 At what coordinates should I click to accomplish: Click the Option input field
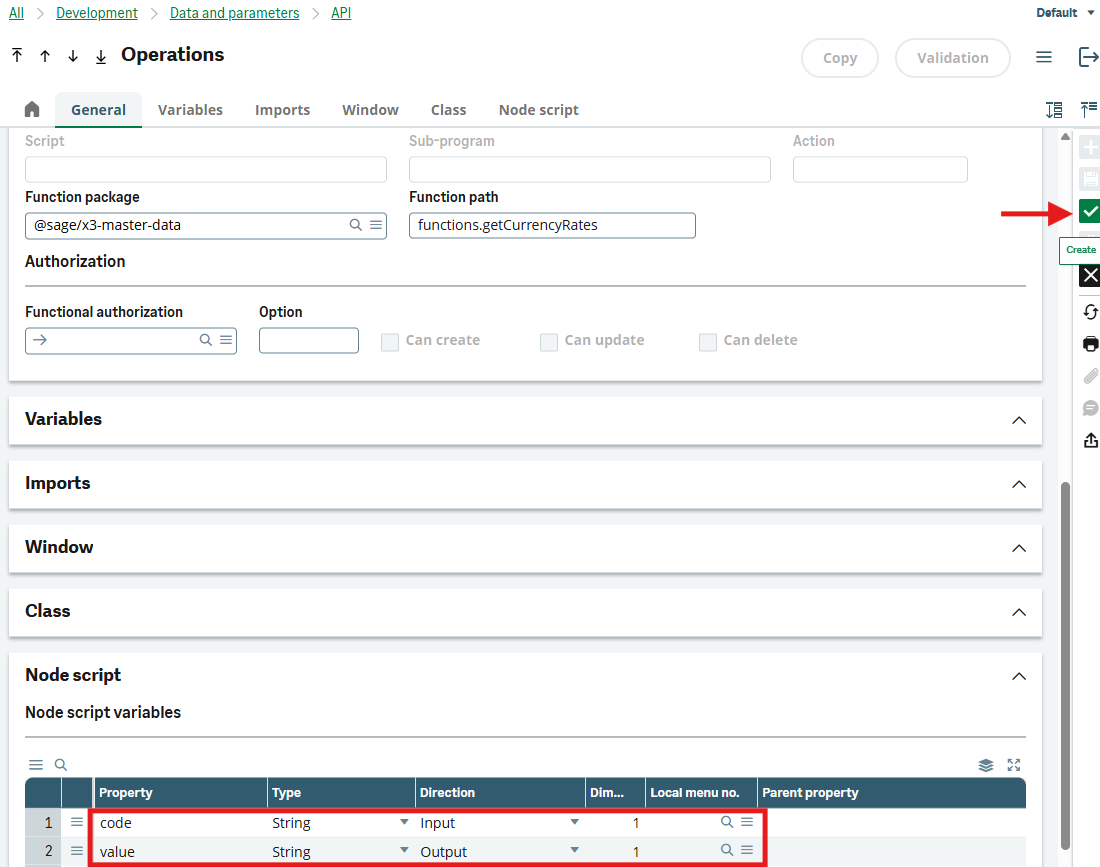coord(309,340)
